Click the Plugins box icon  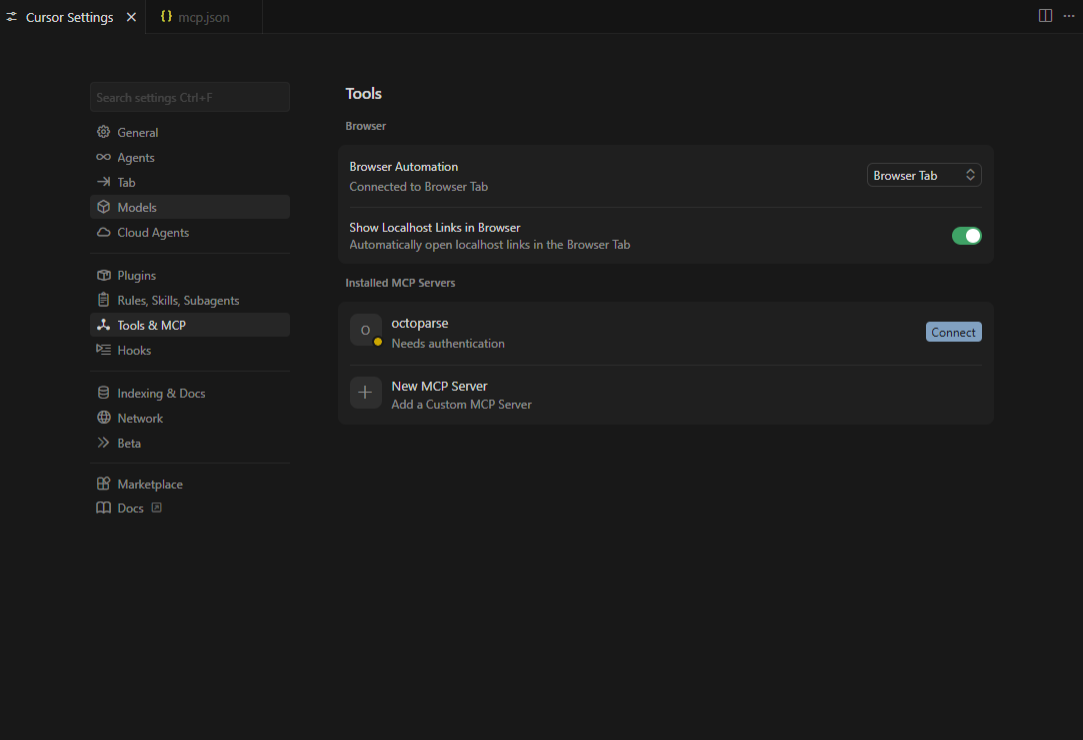[x=103, y=275]
